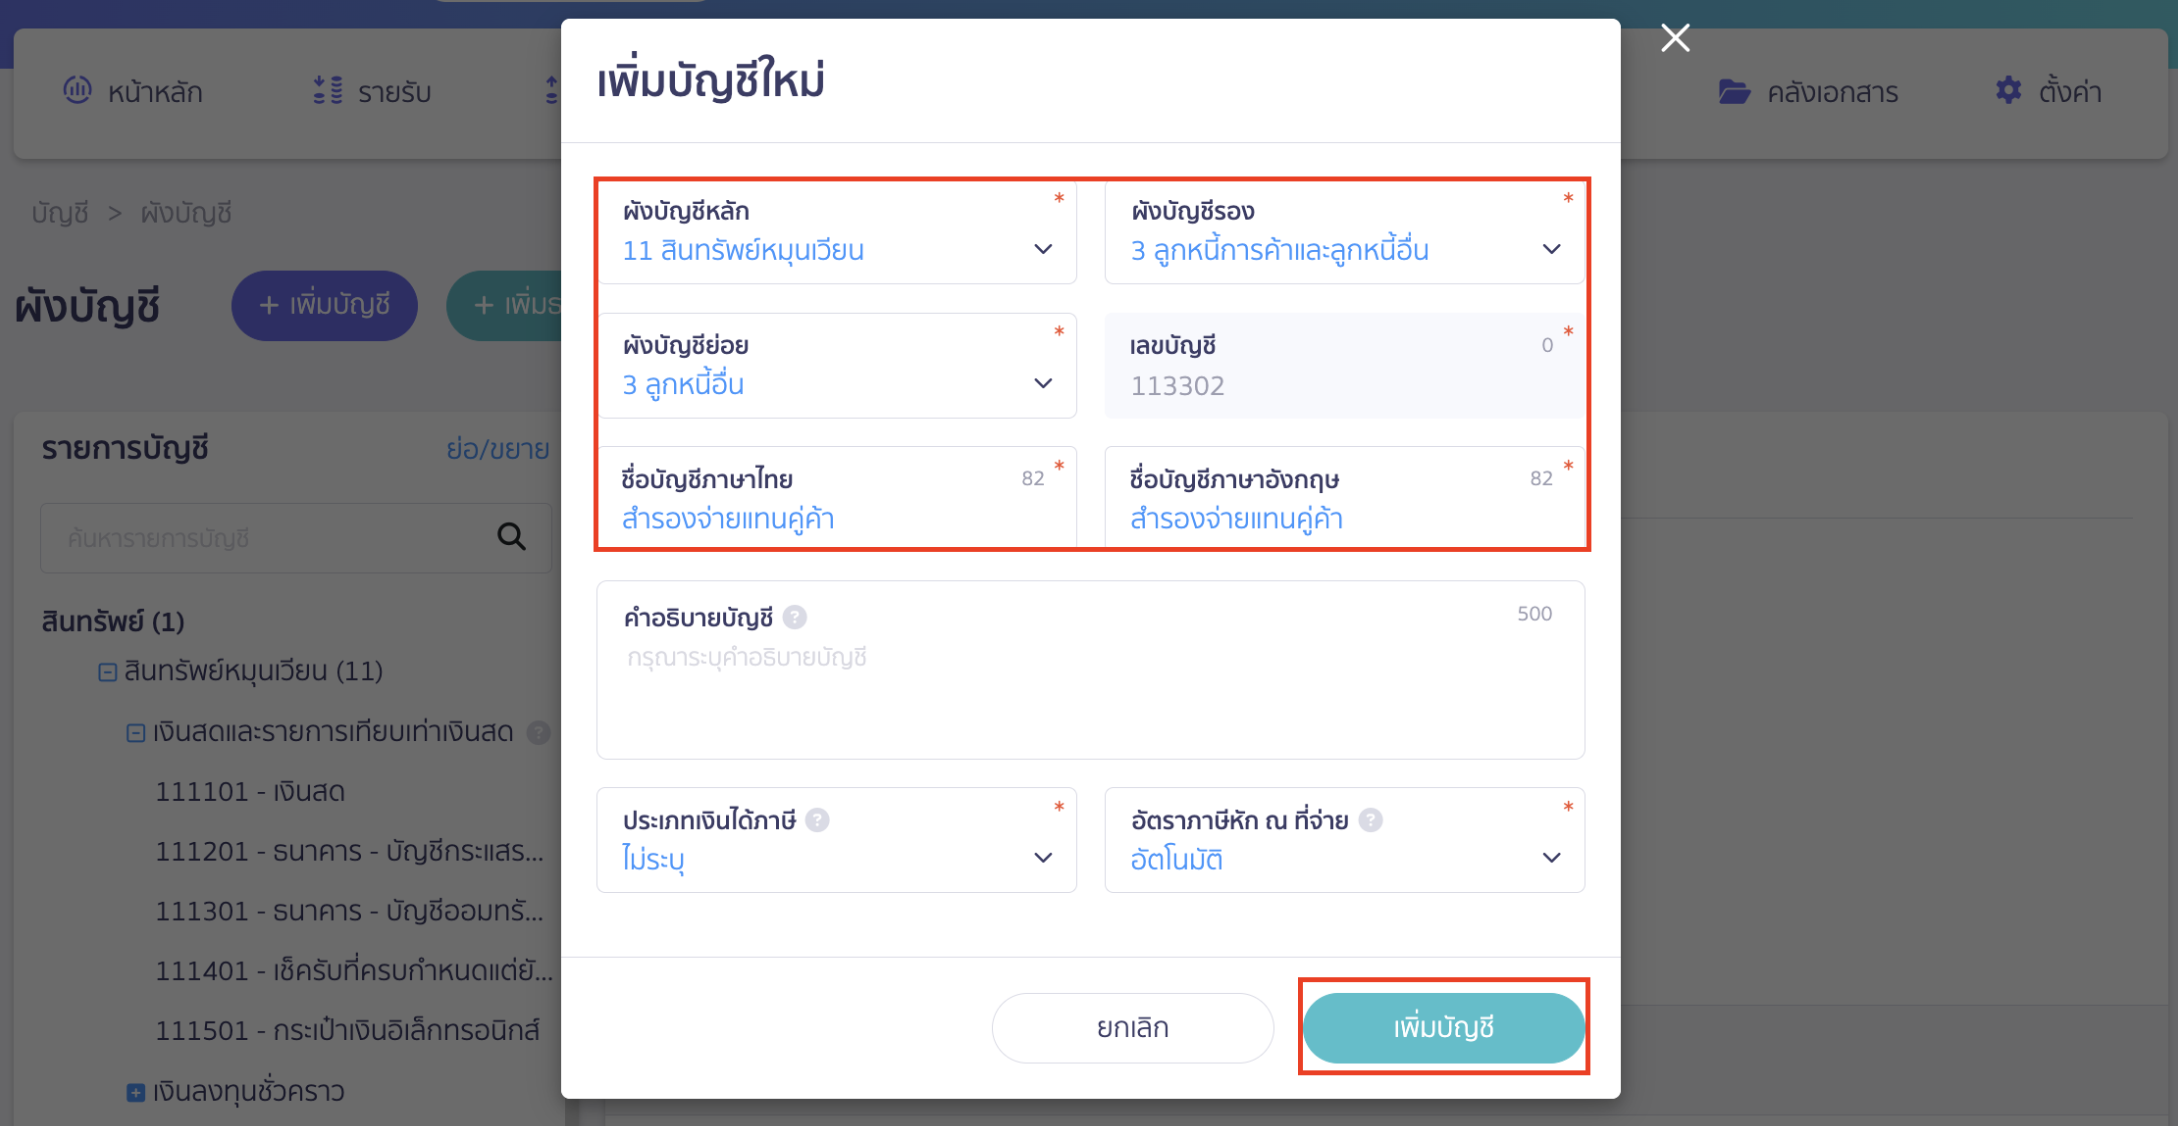The width and height of the screenshot is (2178, 1126).
Task: Open the ผังบัญชีหลัก dropdown
Action: [1042, 249]
